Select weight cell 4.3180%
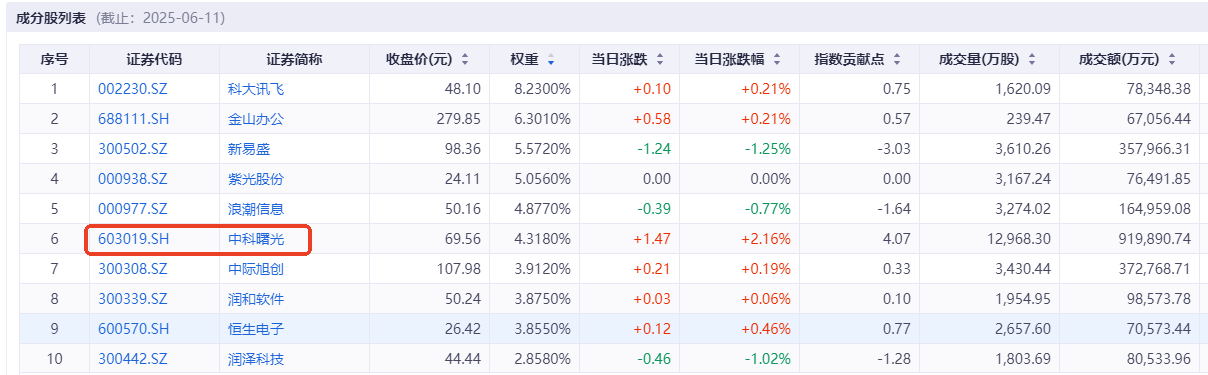This screenshot has height=375, width=1208. (x=542, y=239)
